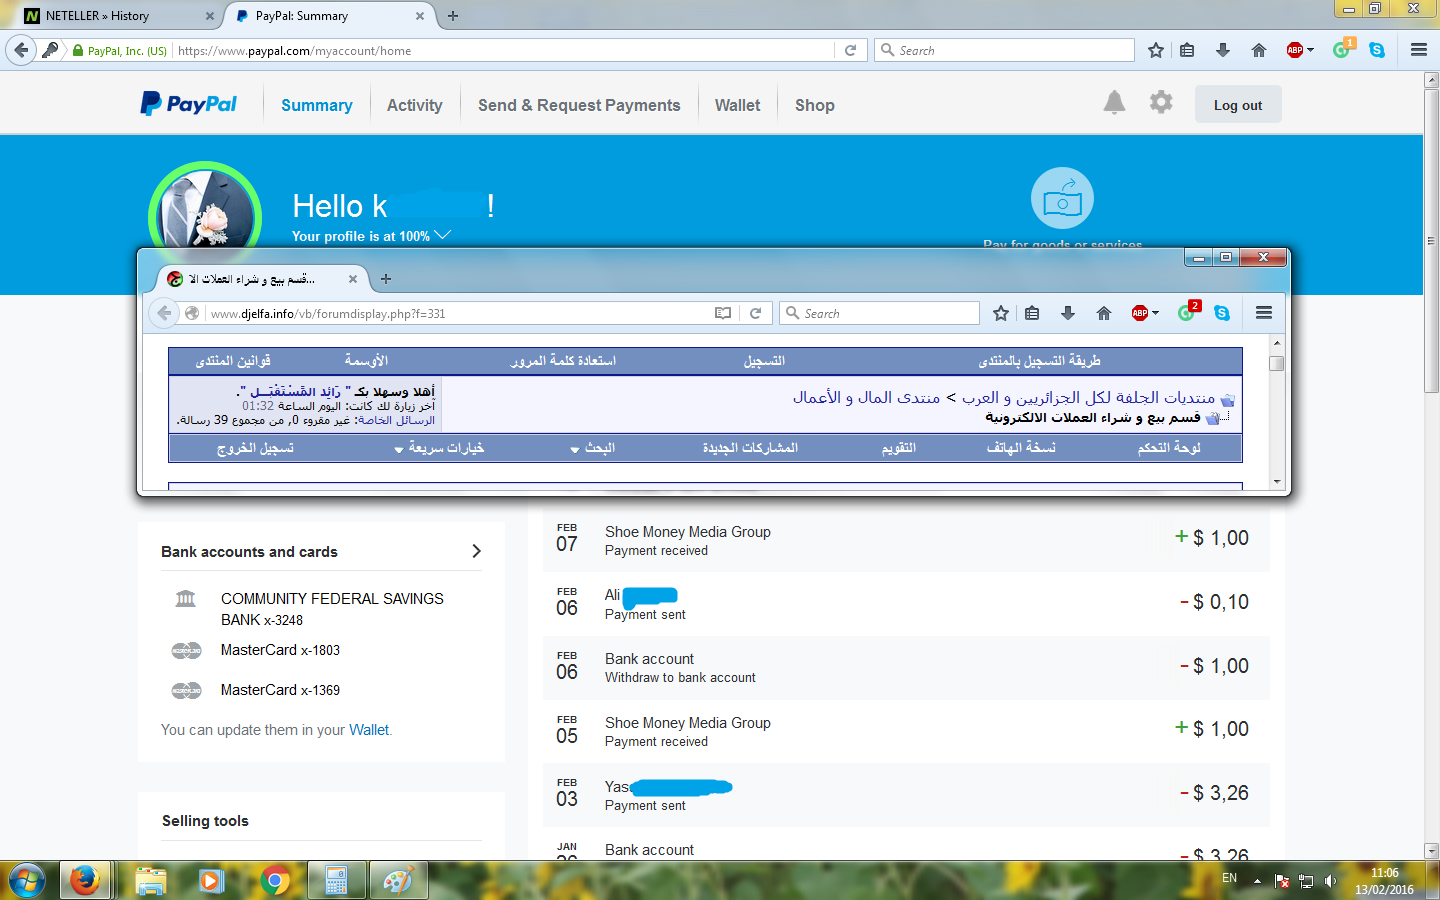Open PayPal notifications bell
Image resolution: width=1440 pixels, height=900 pixels.
point(1114,102)
